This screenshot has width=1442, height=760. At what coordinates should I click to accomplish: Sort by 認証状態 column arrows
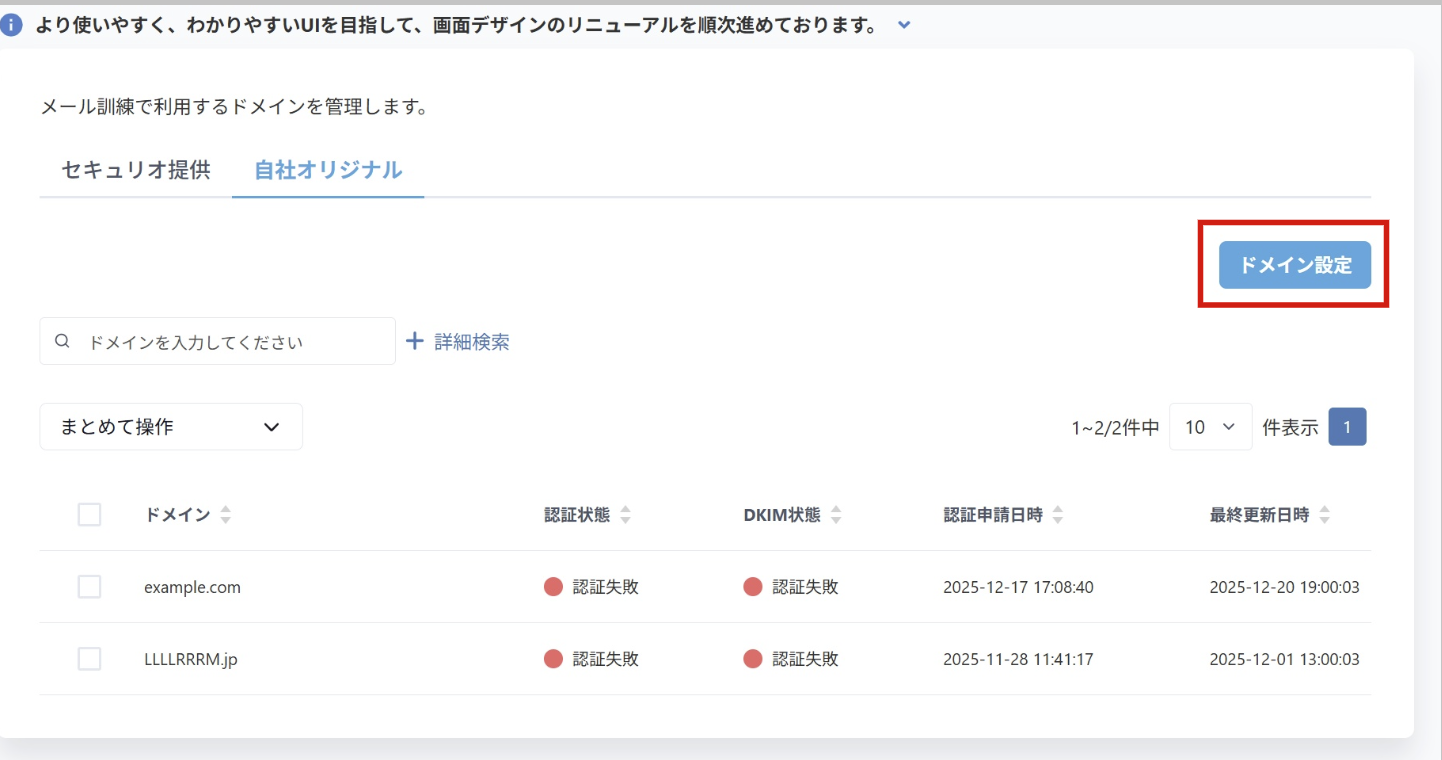tap(626, 515)
